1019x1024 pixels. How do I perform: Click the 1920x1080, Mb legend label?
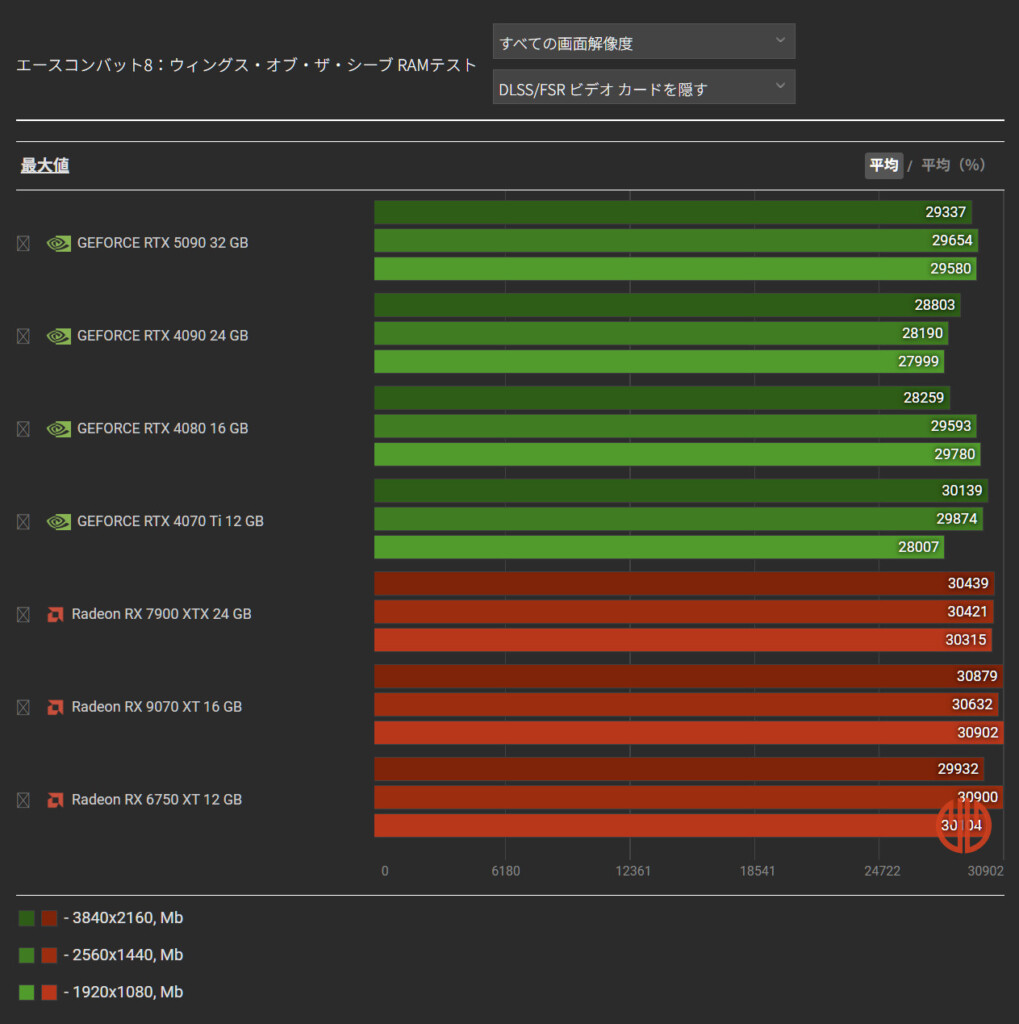pyautogui.click(x=127, y=992)
